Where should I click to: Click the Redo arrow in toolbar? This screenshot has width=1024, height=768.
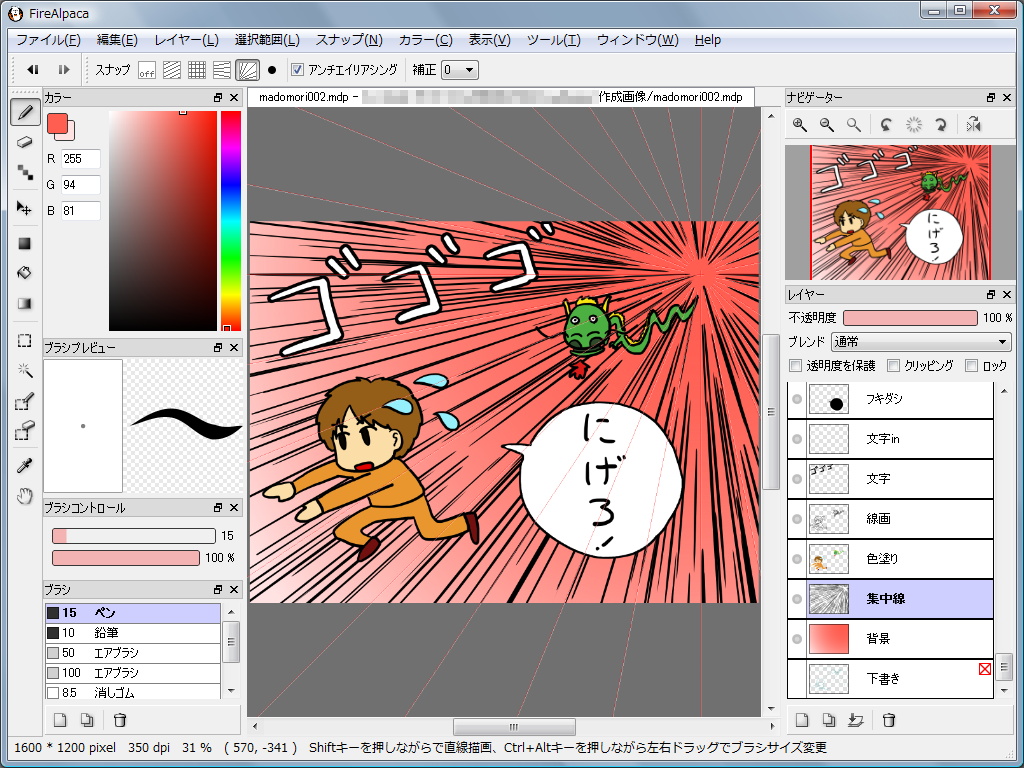(64, 69)
